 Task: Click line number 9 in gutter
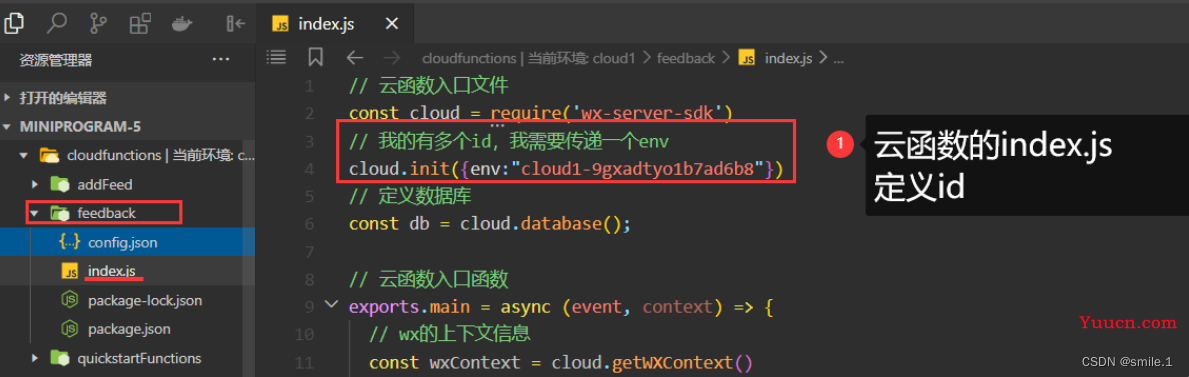(309, 306)
